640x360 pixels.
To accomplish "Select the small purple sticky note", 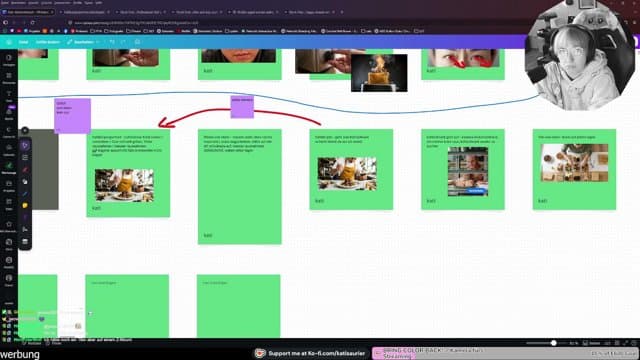I will pyautogui.click(x=242, y=107).
